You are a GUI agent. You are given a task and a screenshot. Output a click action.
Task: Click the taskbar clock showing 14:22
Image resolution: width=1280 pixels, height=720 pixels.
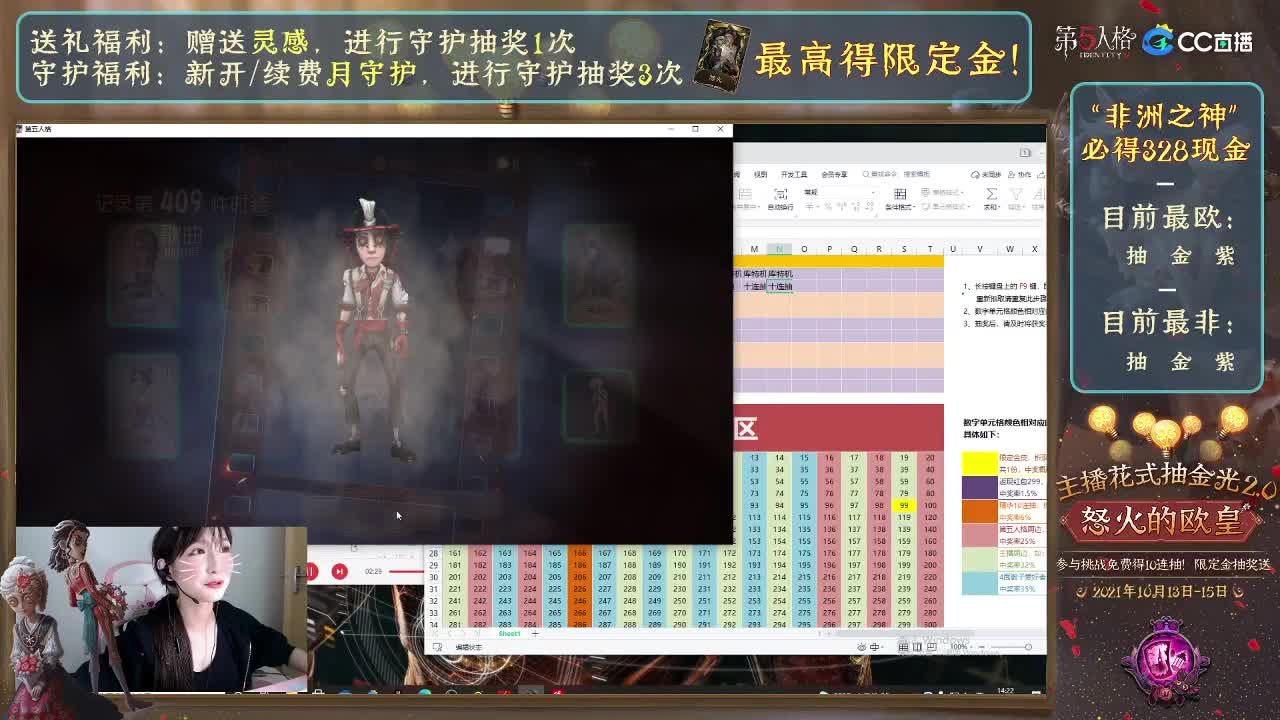click(1006, 690)
